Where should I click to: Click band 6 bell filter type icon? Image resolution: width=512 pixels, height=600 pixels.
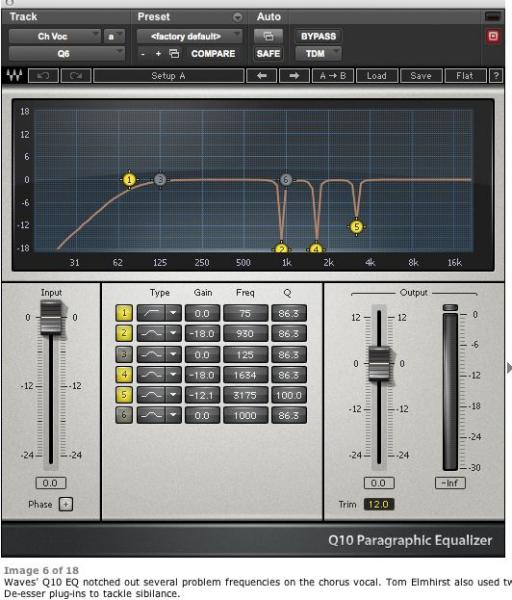coord(151,415)
